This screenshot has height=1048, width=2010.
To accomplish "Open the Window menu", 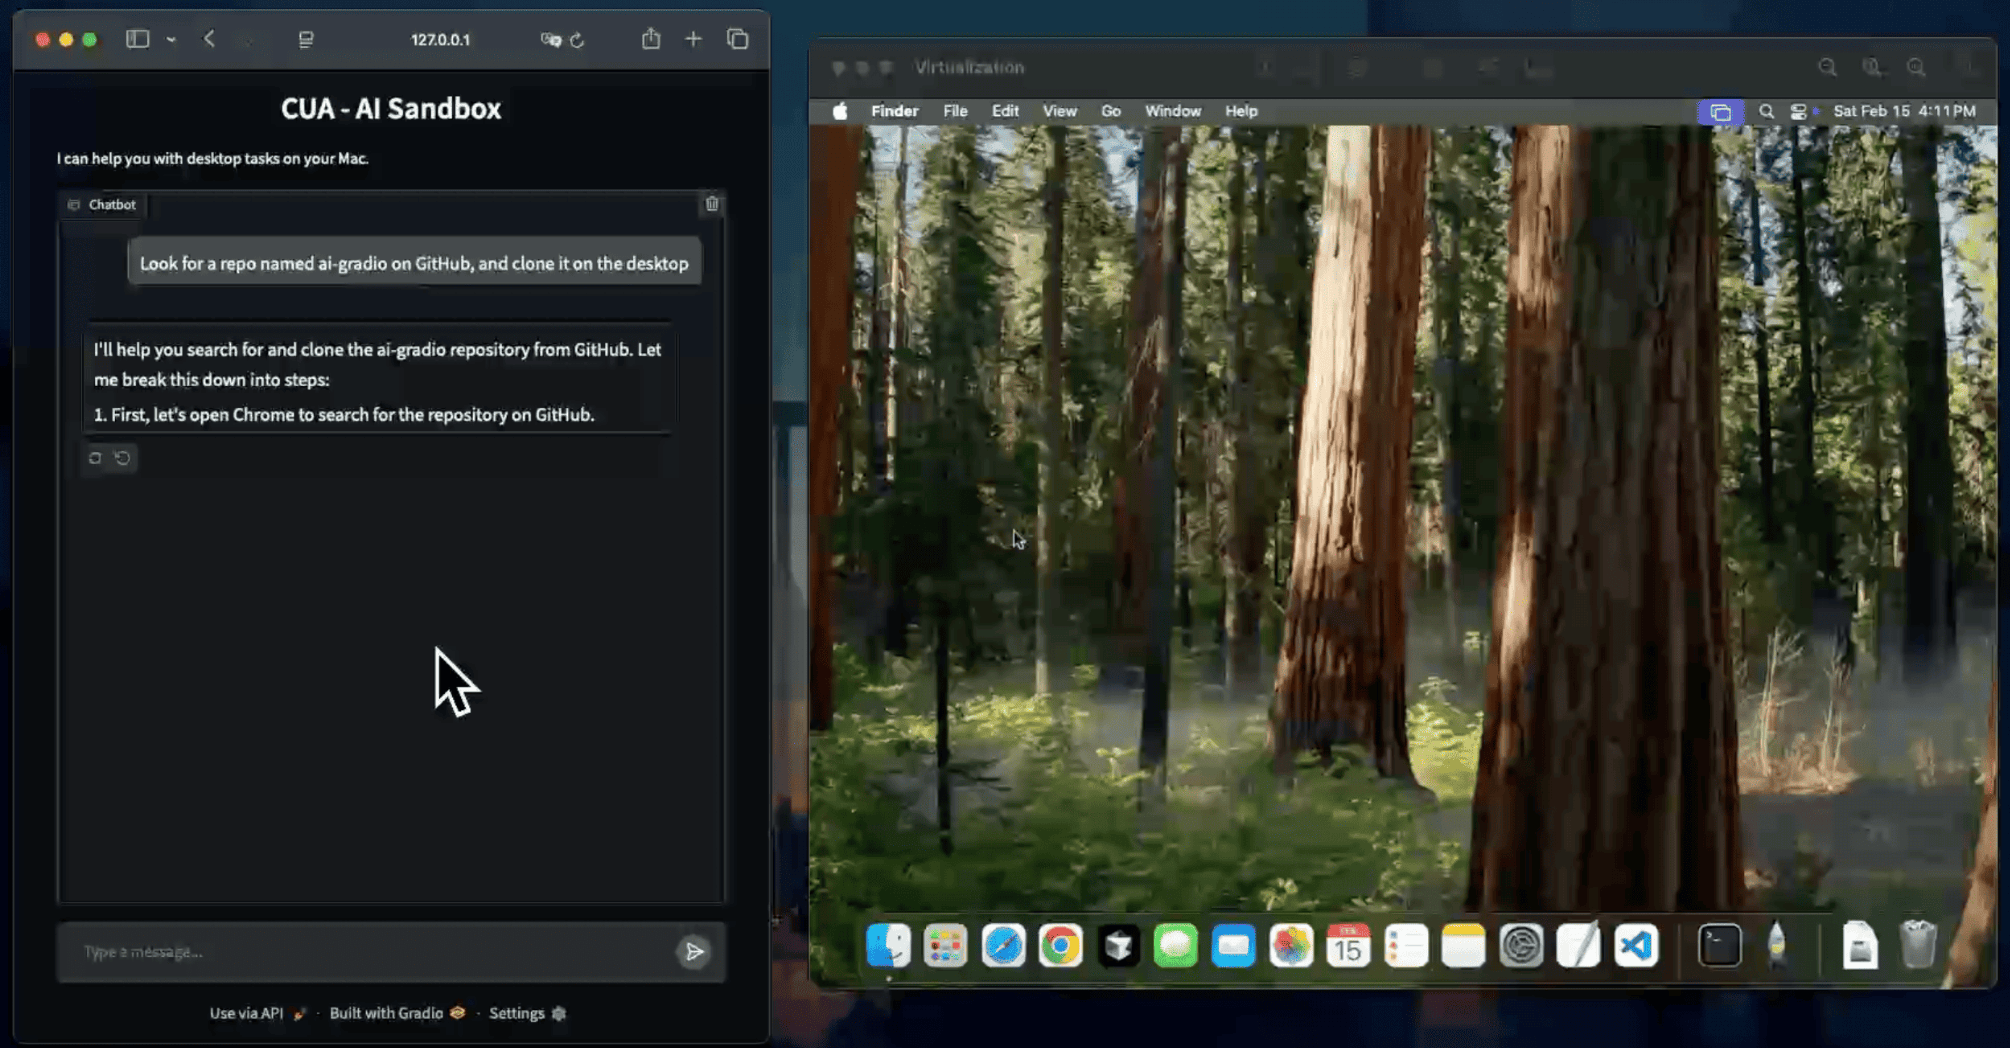I will point(1172,111).
